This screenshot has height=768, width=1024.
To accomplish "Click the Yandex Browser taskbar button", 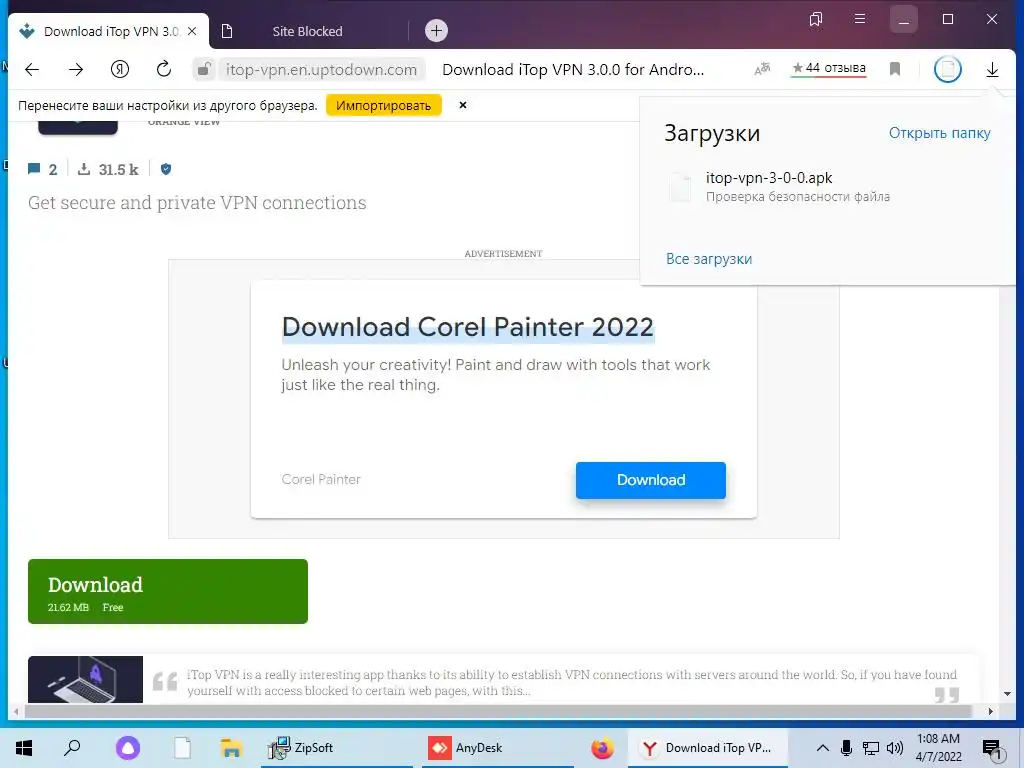I will pyautogui.click(x=708, y=748).
